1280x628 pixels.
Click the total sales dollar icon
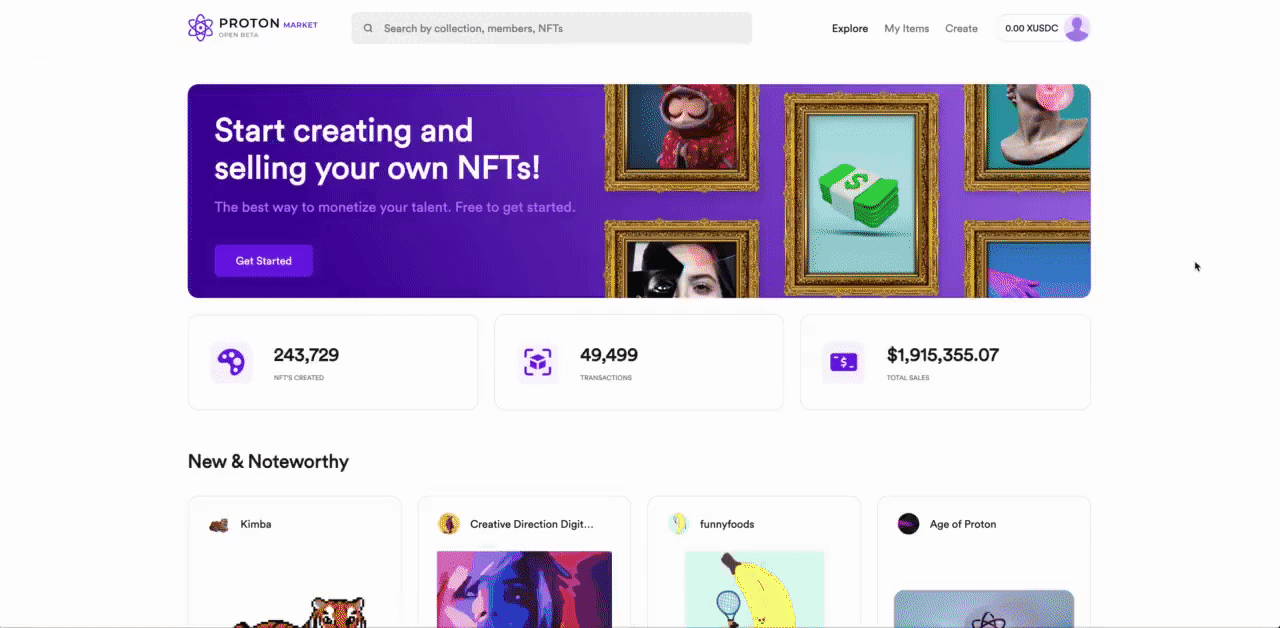click(844, 362)
